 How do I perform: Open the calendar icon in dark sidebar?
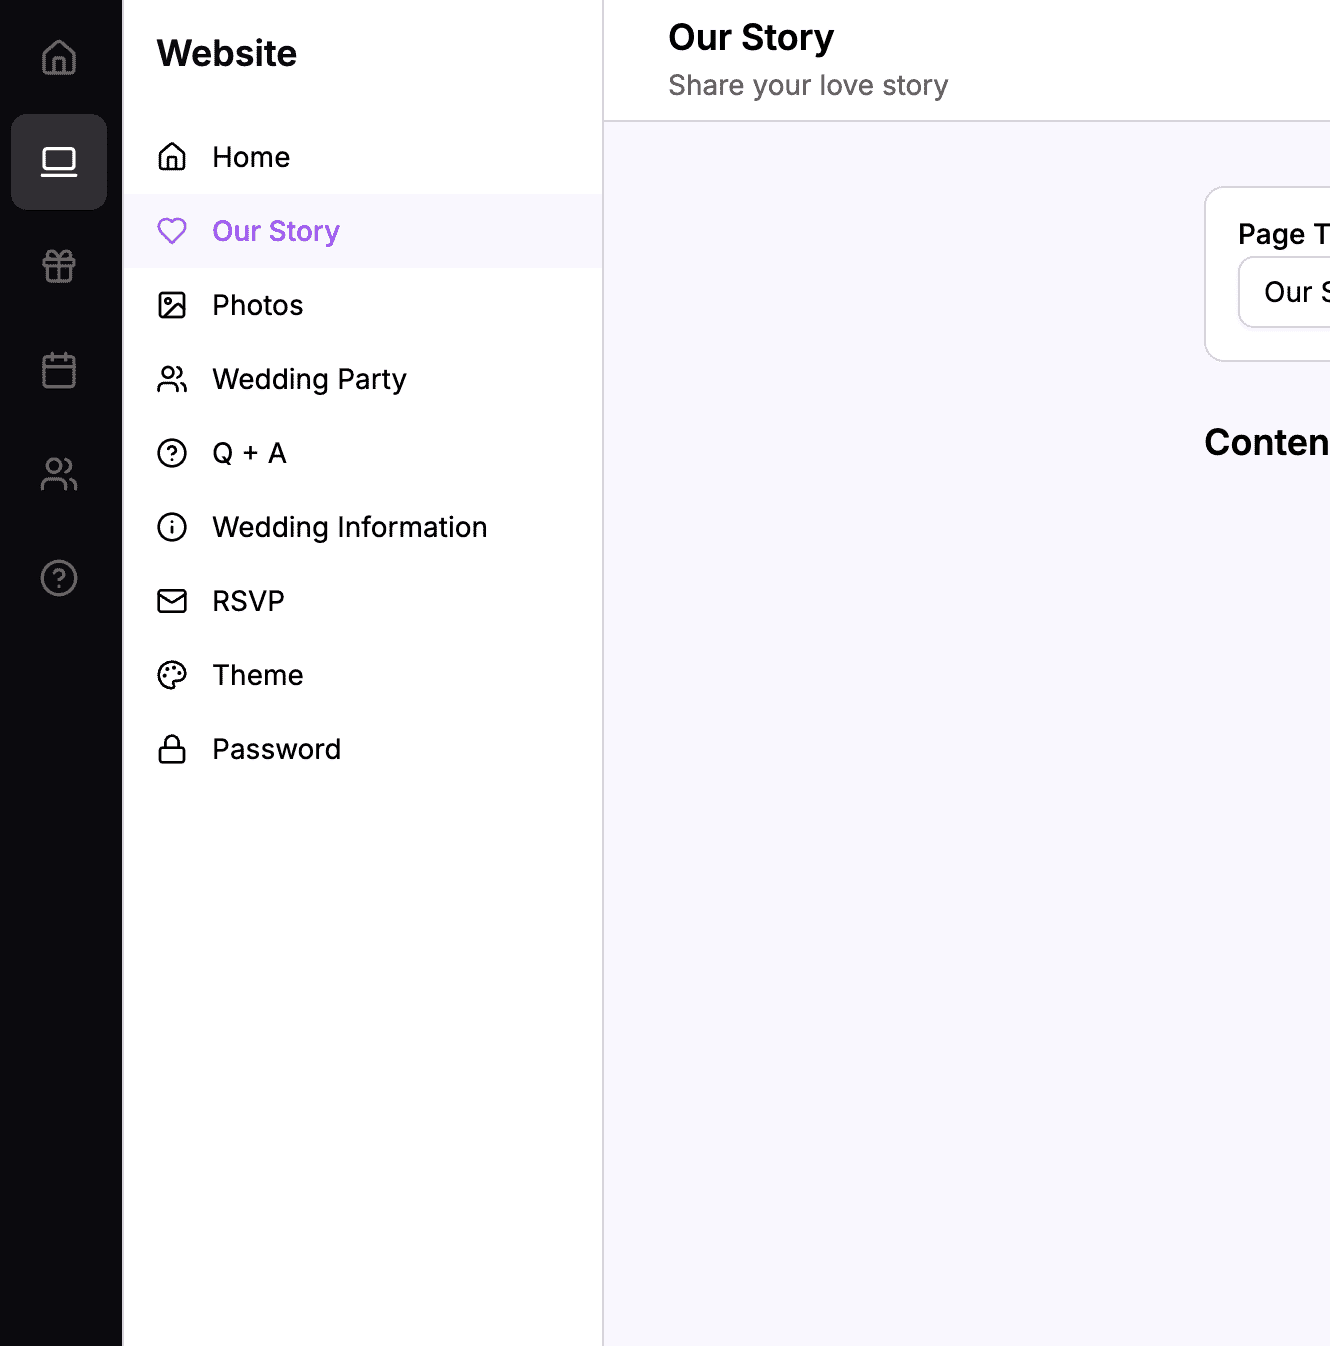coord(59,370)
